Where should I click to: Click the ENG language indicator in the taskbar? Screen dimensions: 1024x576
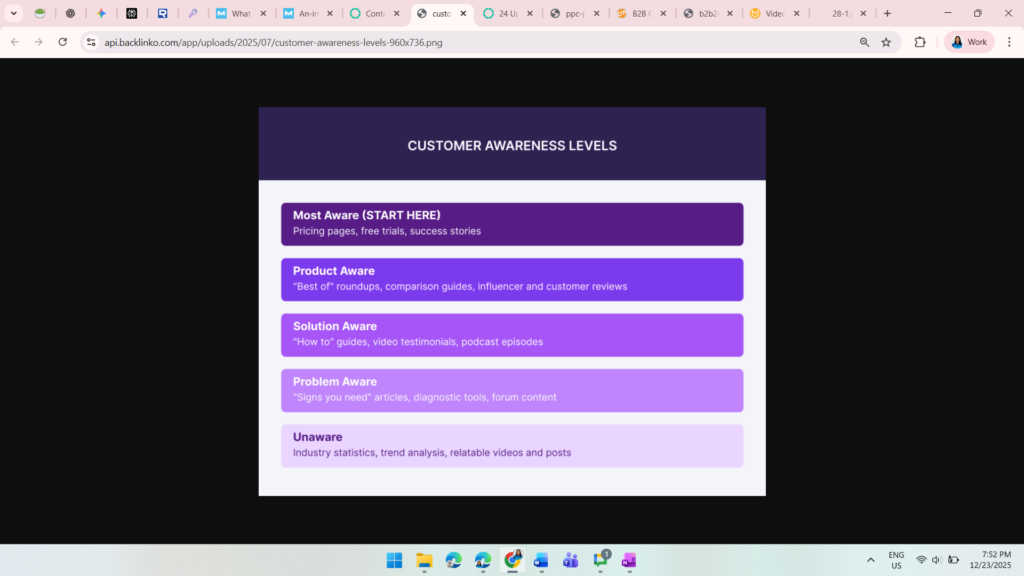[x=896, y=560]
